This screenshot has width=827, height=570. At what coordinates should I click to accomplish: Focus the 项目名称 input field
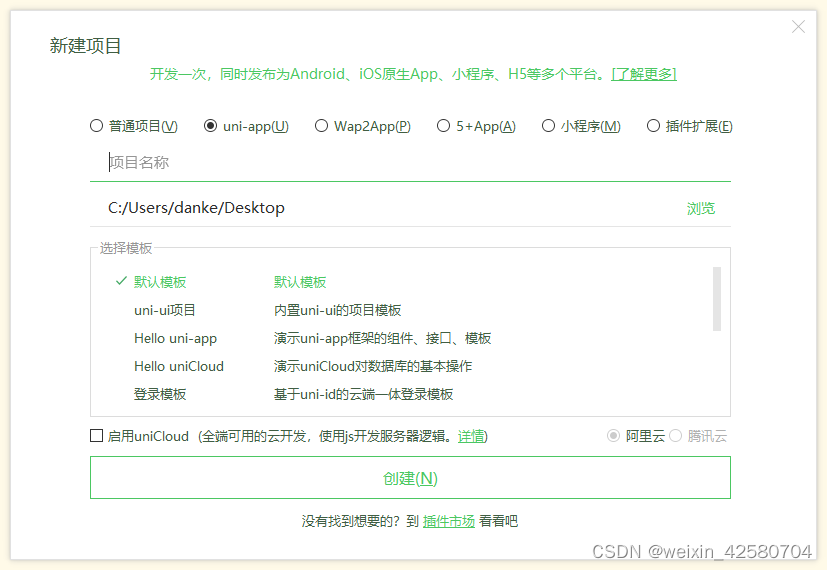[x=410, y=162]
